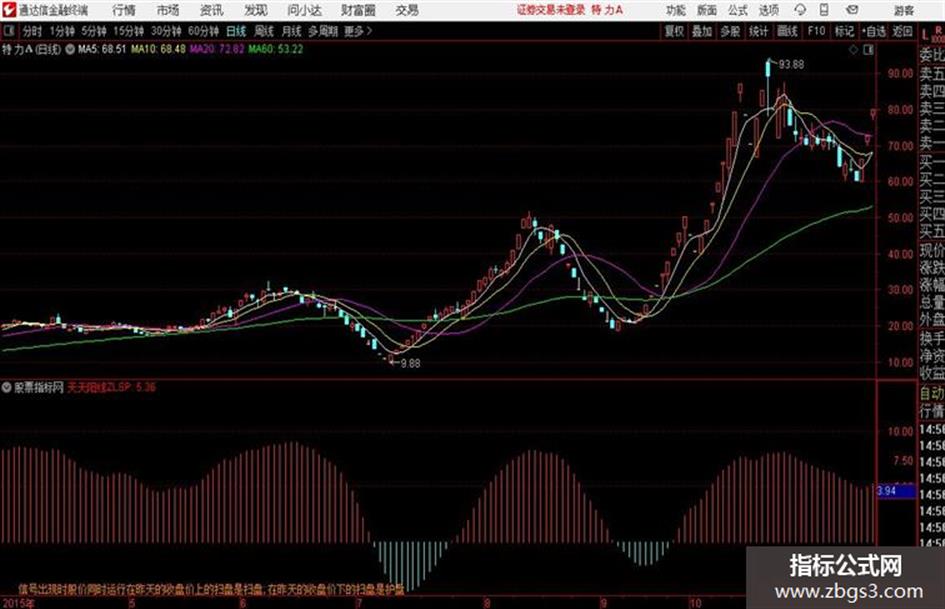Select the 日线 daily period tab
Image resolution: width=945 pixels, height=609 pixels.
click(x=236, y=31)
